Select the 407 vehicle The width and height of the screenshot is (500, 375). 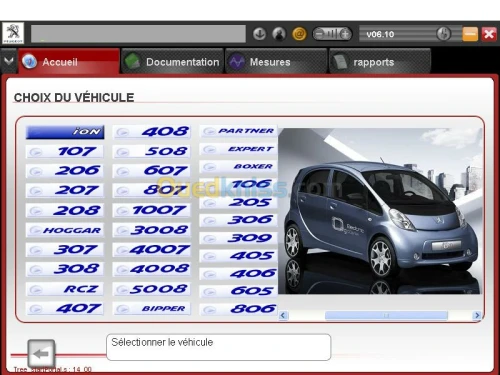65,309
